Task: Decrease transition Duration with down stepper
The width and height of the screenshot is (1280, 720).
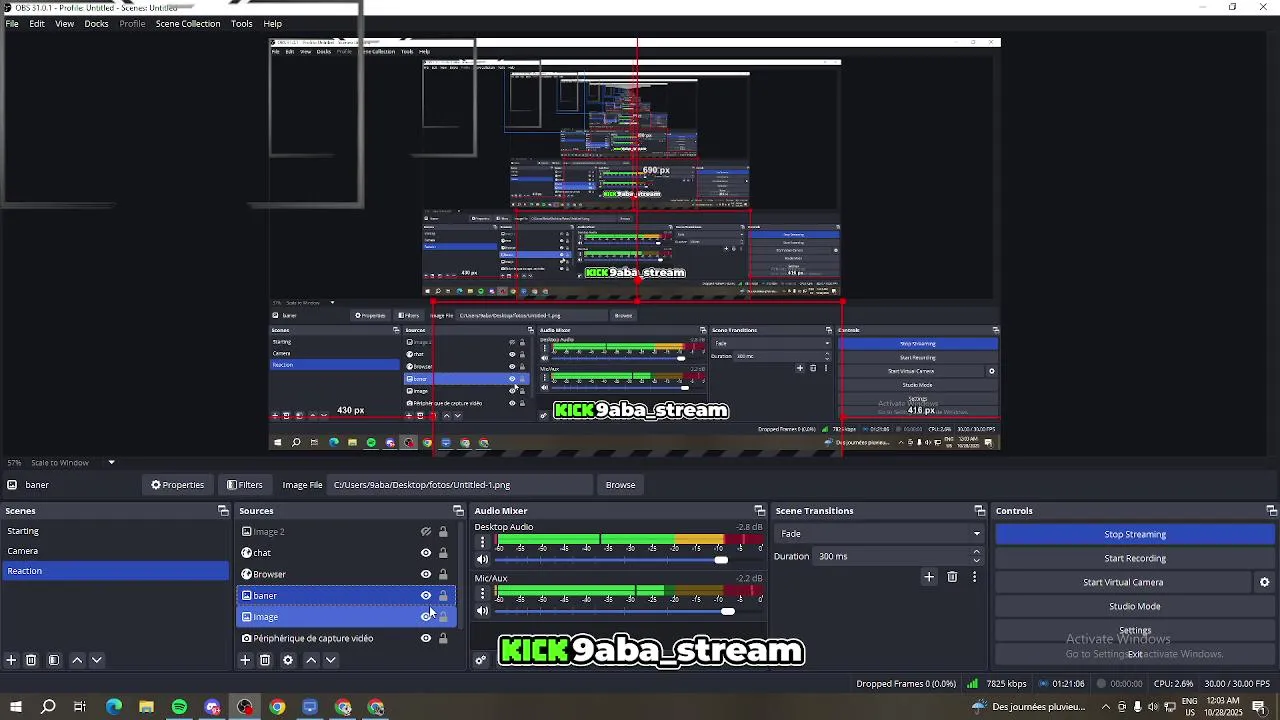Action: [x=976, y=561]
